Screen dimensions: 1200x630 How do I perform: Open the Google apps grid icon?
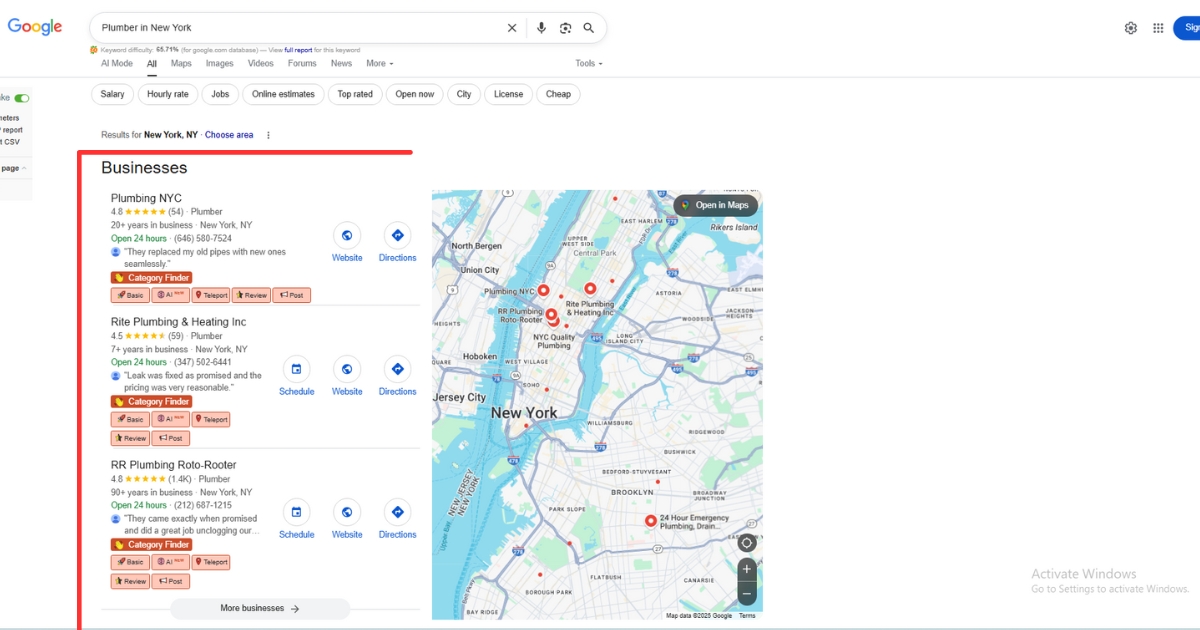point(1158,28)
